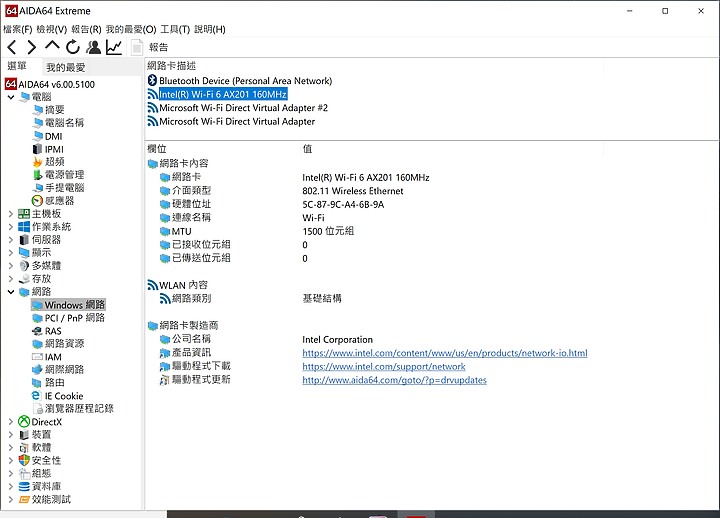Expand the 安全性 tree node
Screen dimensions: 720x518
tap(11, 460)
